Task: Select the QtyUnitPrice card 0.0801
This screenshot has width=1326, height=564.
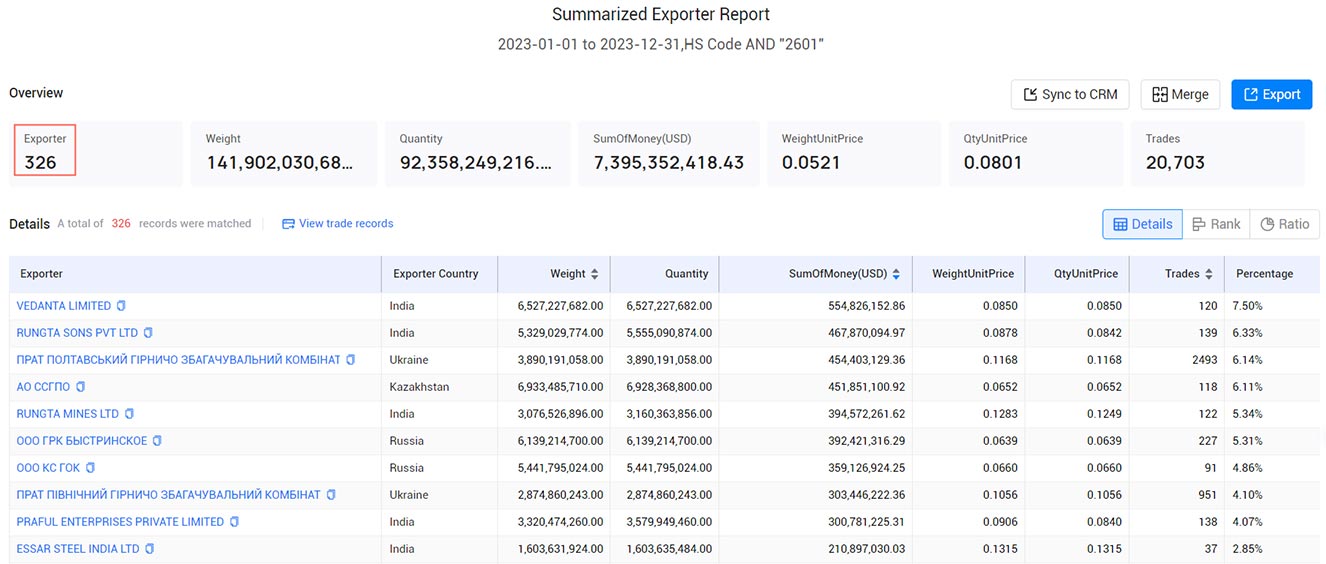Action: 1036,154
